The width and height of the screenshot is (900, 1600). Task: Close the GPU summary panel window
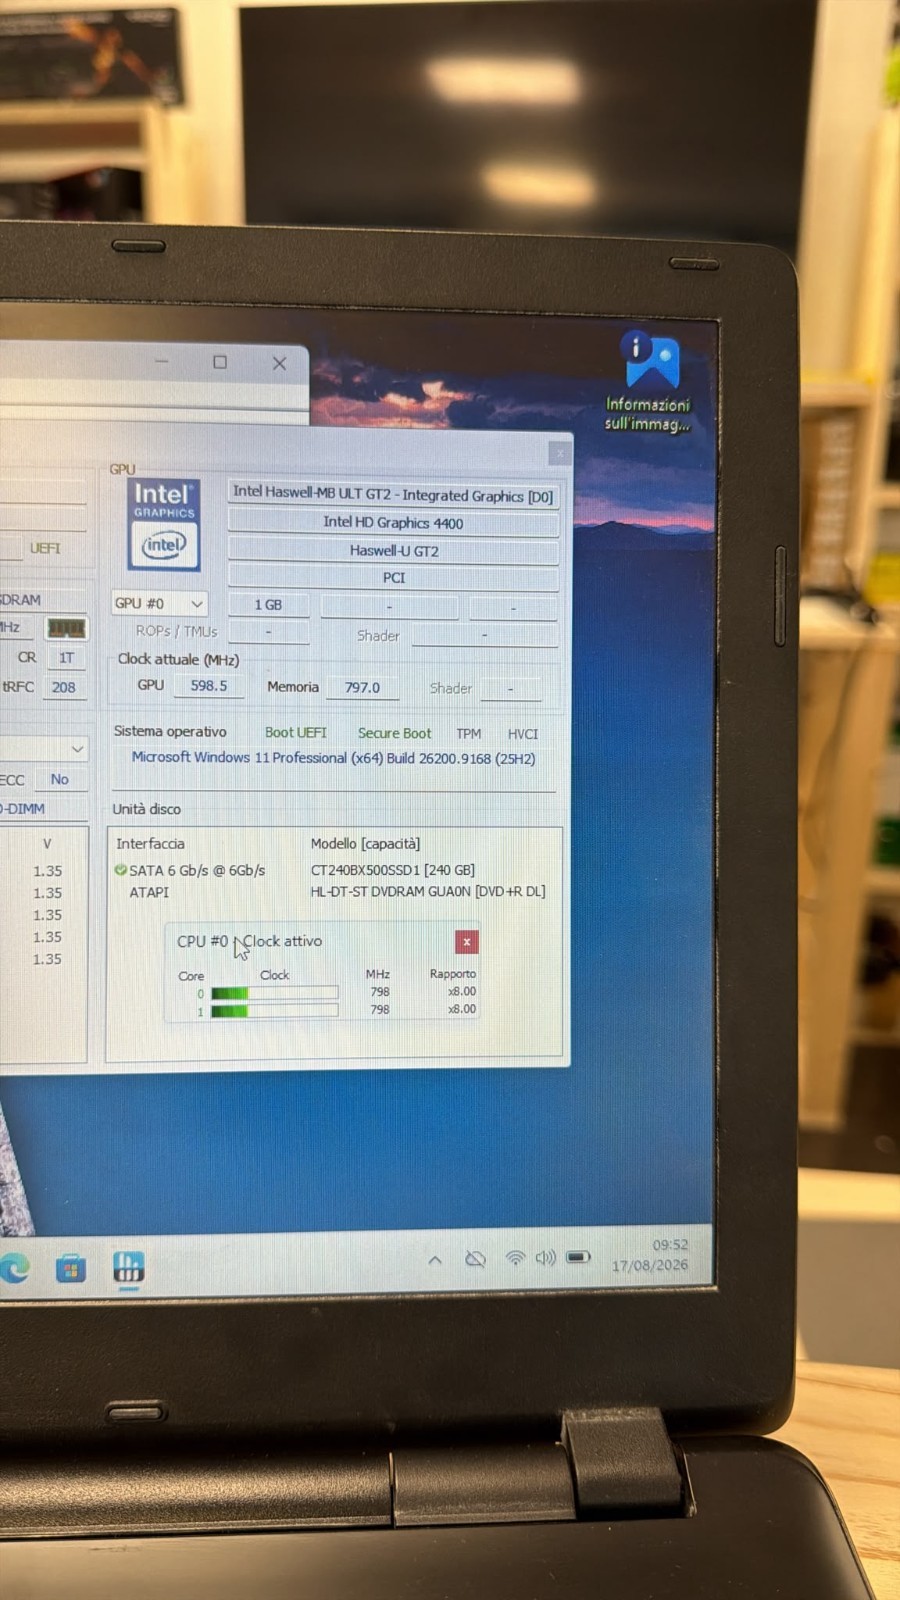(560, 454)
